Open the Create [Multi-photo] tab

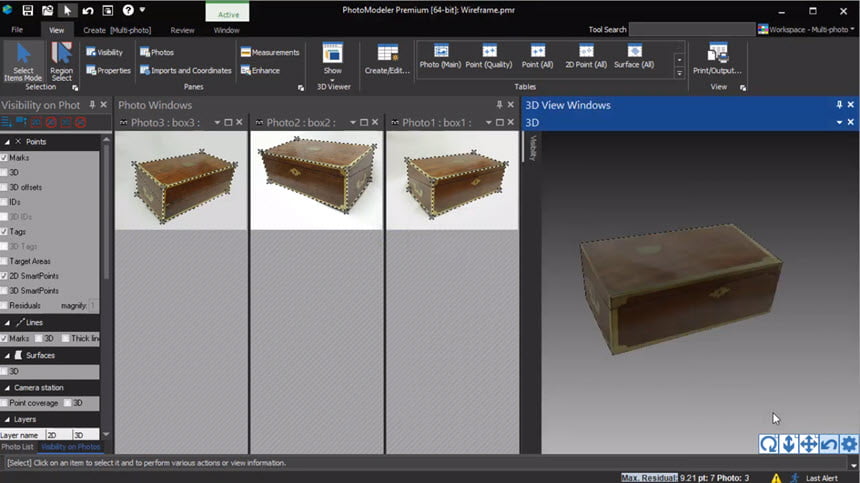117,30
